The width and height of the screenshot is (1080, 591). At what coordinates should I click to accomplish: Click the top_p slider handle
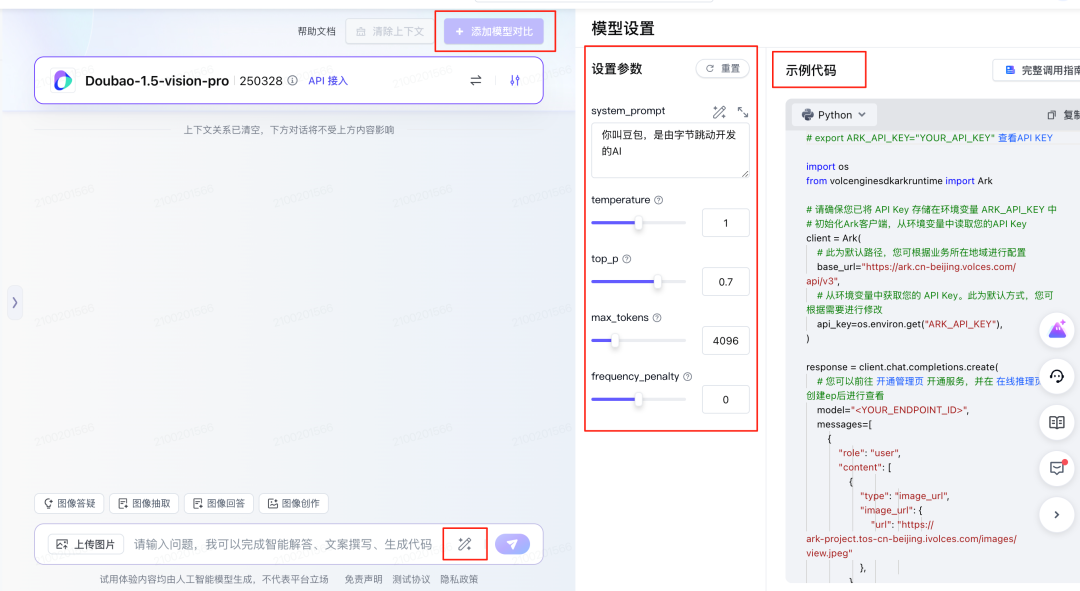(658, 282)
